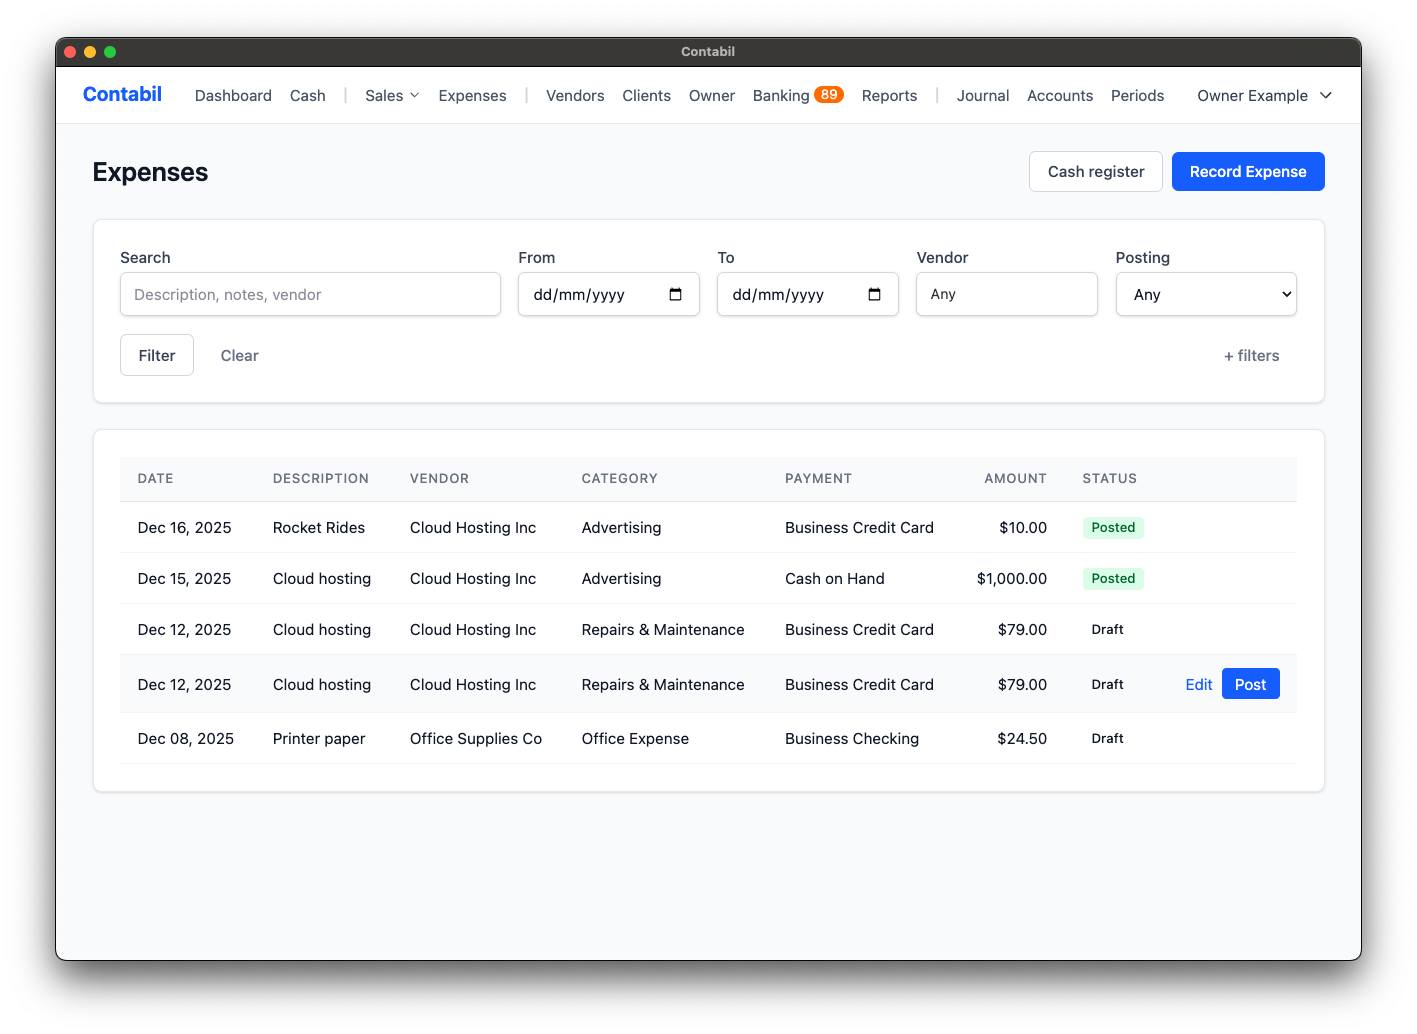Open the Cash register
The height and width of the screenshot is (1034, 1417).
point(1095,171)
